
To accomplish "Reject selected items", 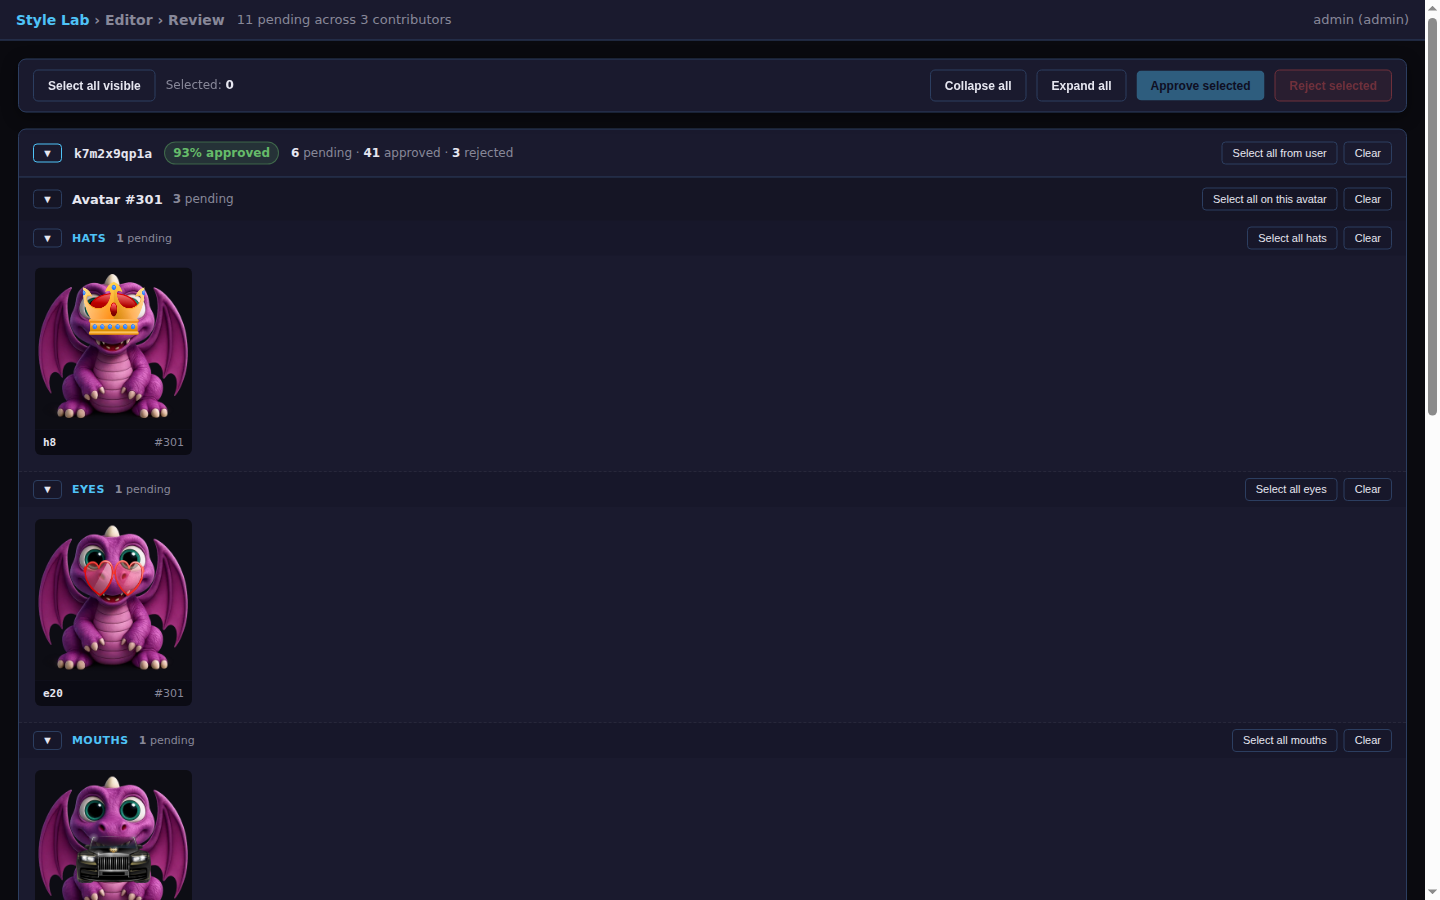I will [1333, 86].
